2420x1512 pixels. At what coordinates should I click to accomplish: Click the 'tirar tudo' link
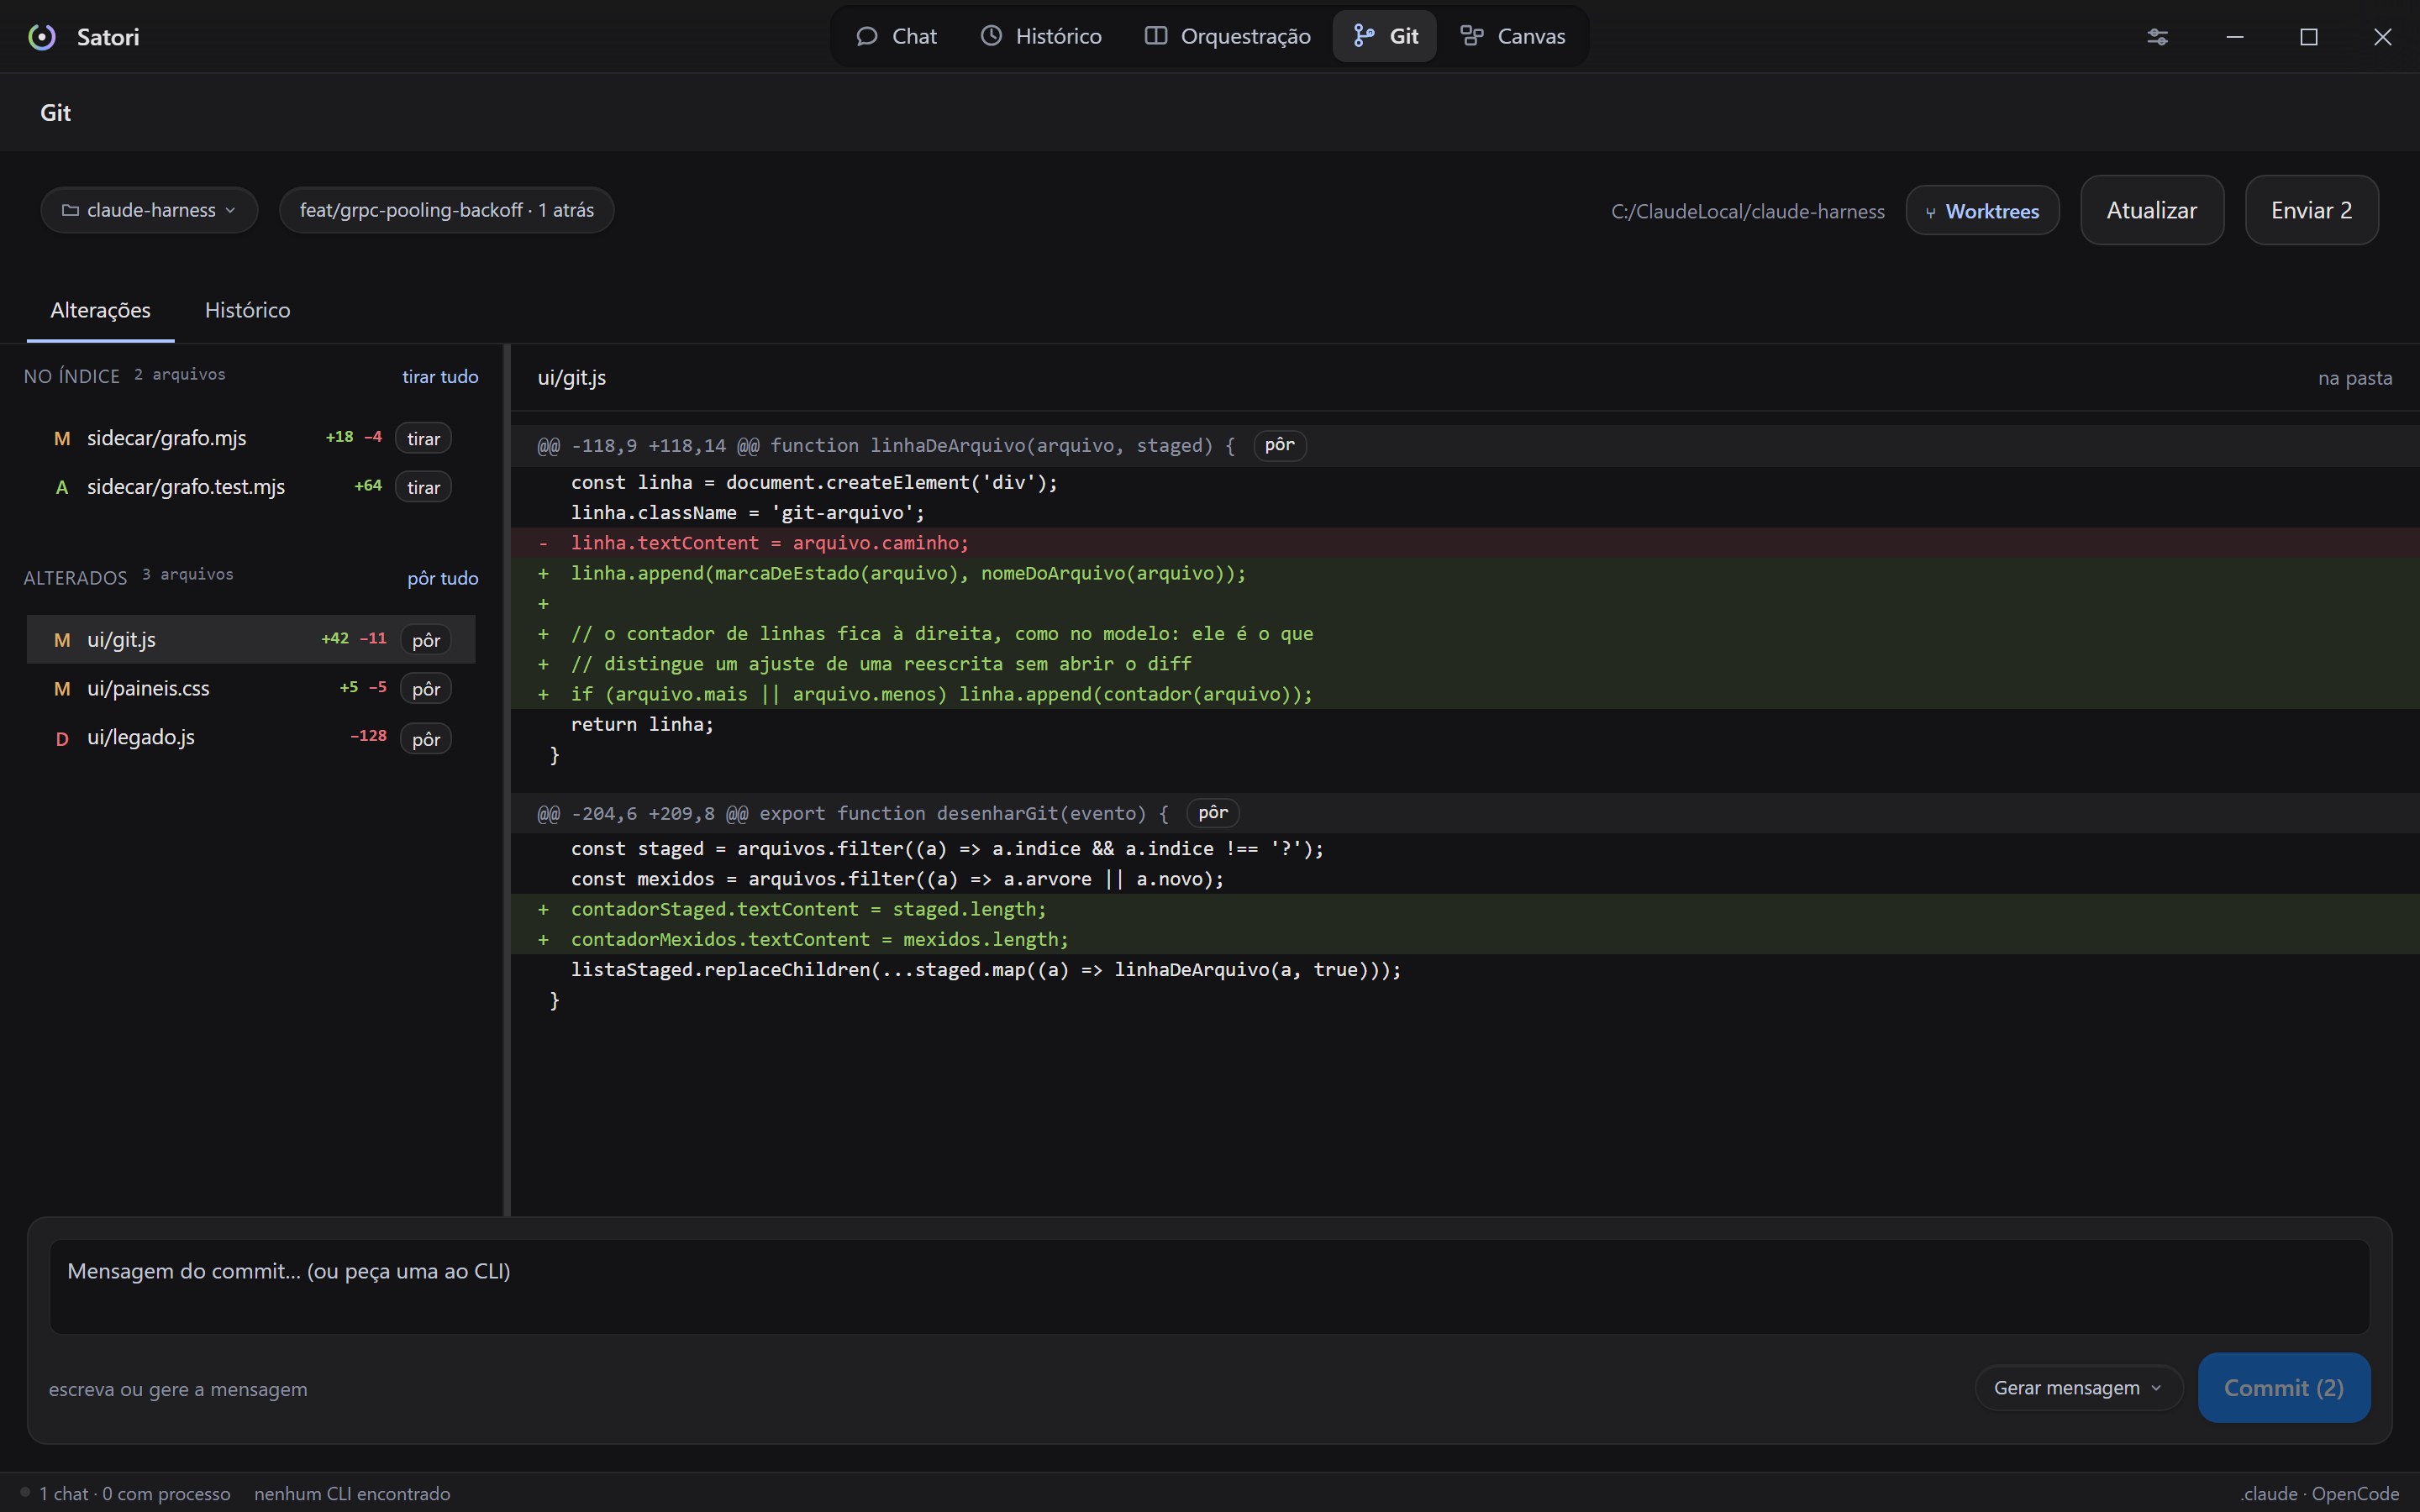[440, 377]
